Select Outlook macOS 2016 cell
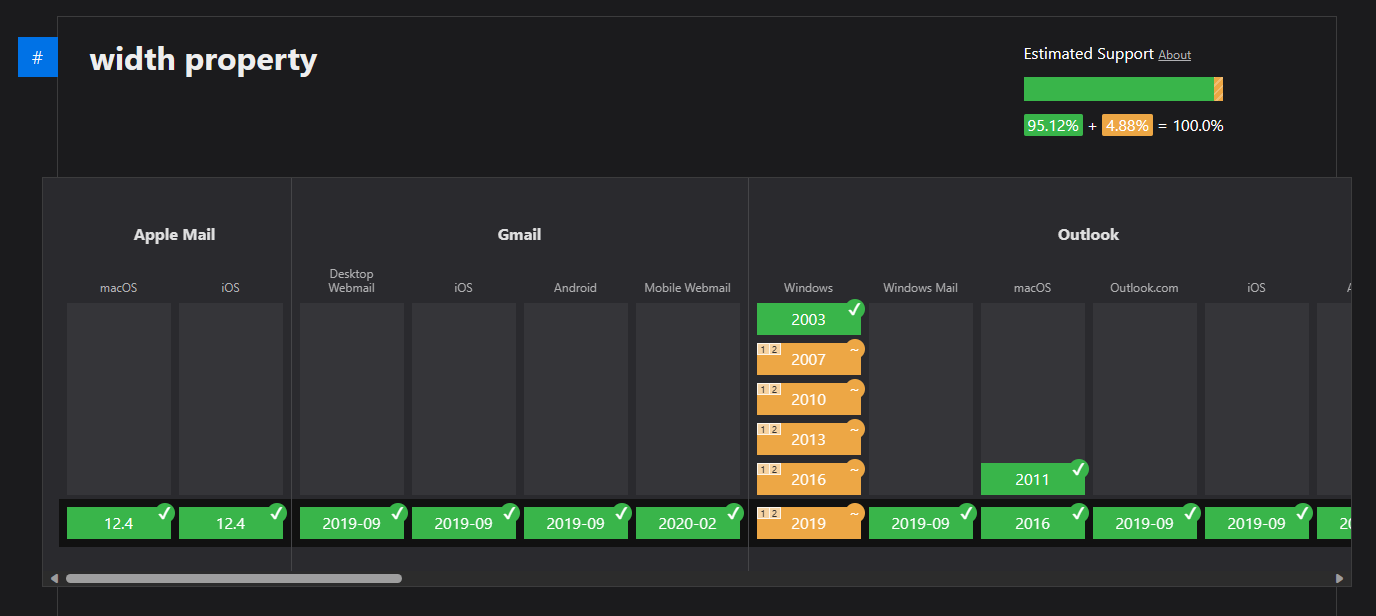 [x=1033, y=523]
